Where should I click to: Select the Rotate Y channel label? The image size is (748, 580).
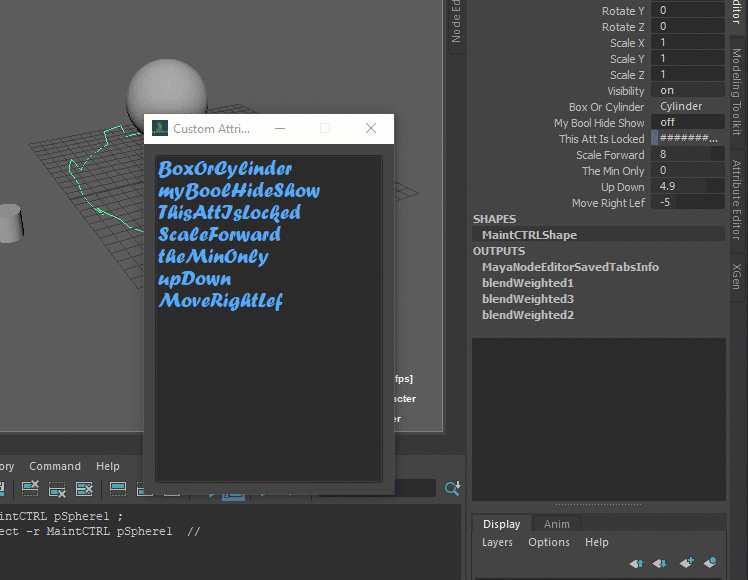[x=623, y=11]
